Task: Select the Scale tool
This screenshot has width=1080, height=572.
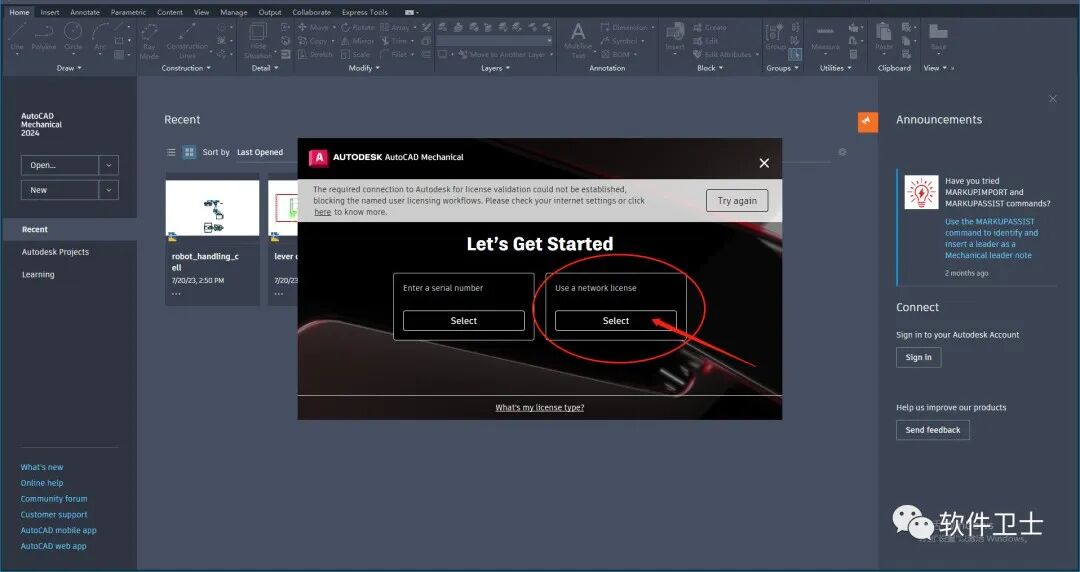Action: pyautogui.click(x=355, y=54)
